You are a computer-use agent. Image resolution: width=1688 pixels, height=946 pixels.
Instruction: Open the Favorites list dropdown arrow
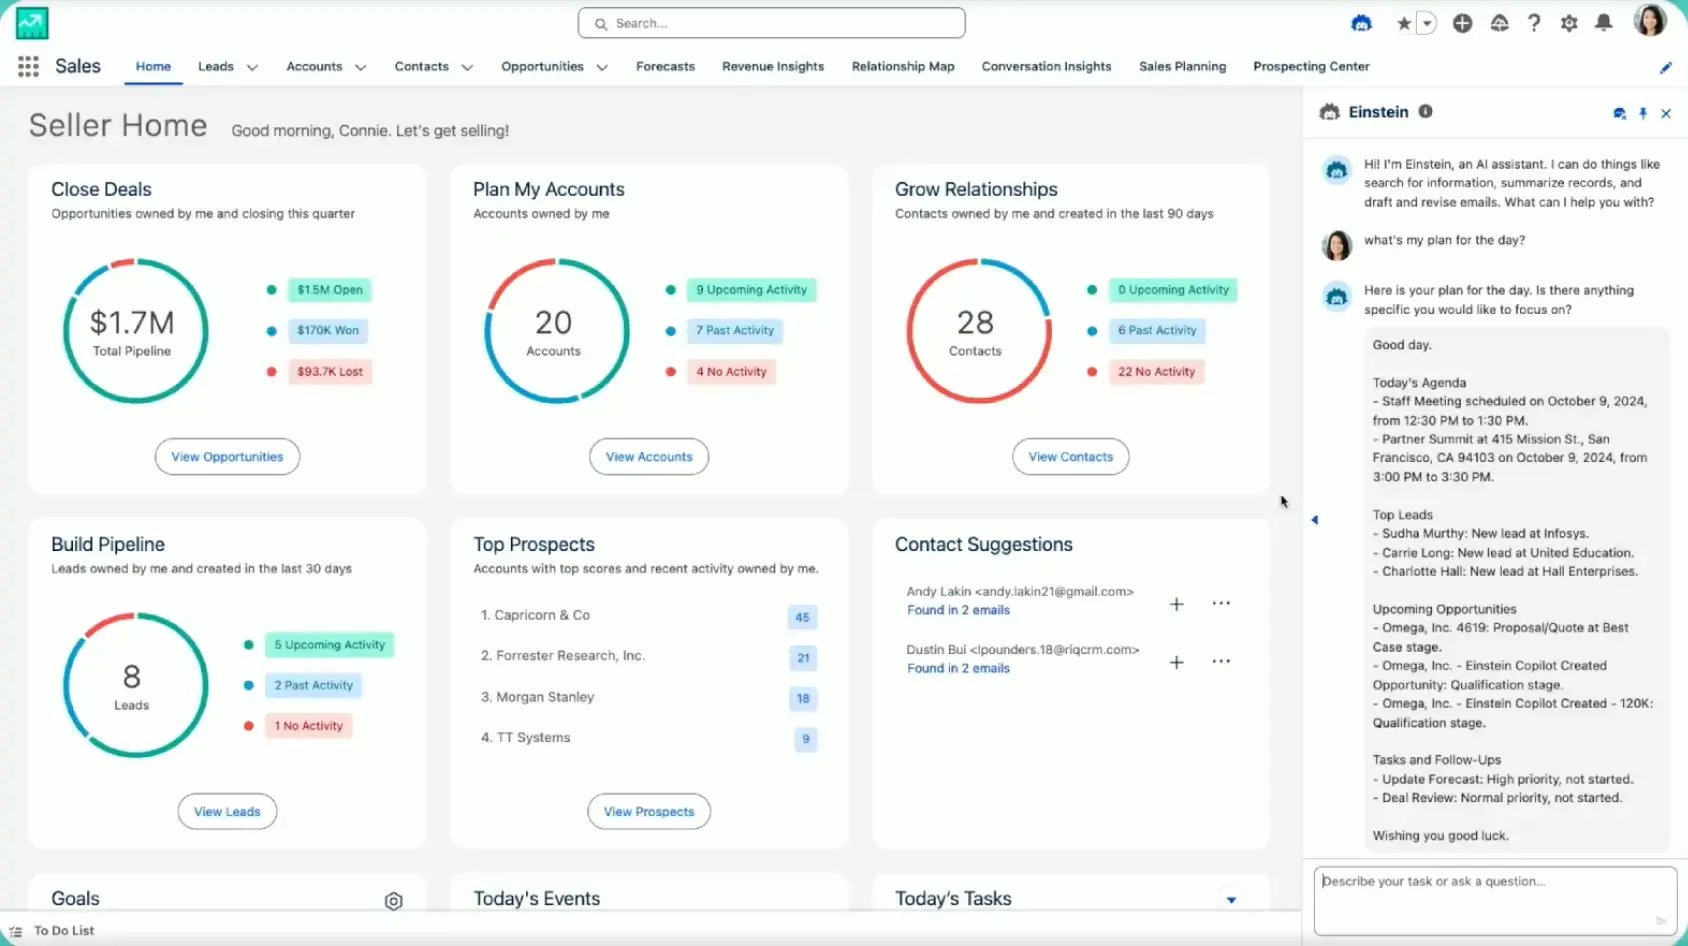click(x=1427, y=23)
